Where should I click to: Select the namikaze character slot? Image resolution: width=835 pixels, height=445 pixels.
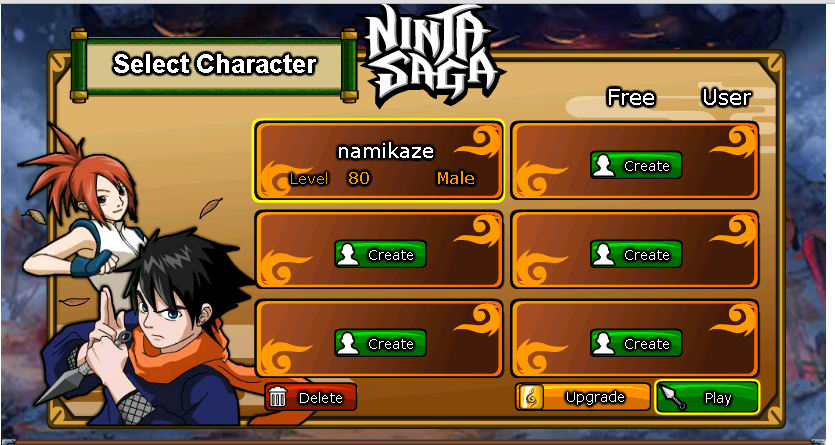pos(379,160)
